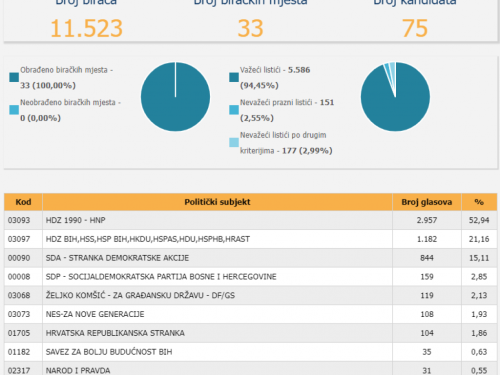Click the percent column header
500x375 pixels.
[479, 202]
